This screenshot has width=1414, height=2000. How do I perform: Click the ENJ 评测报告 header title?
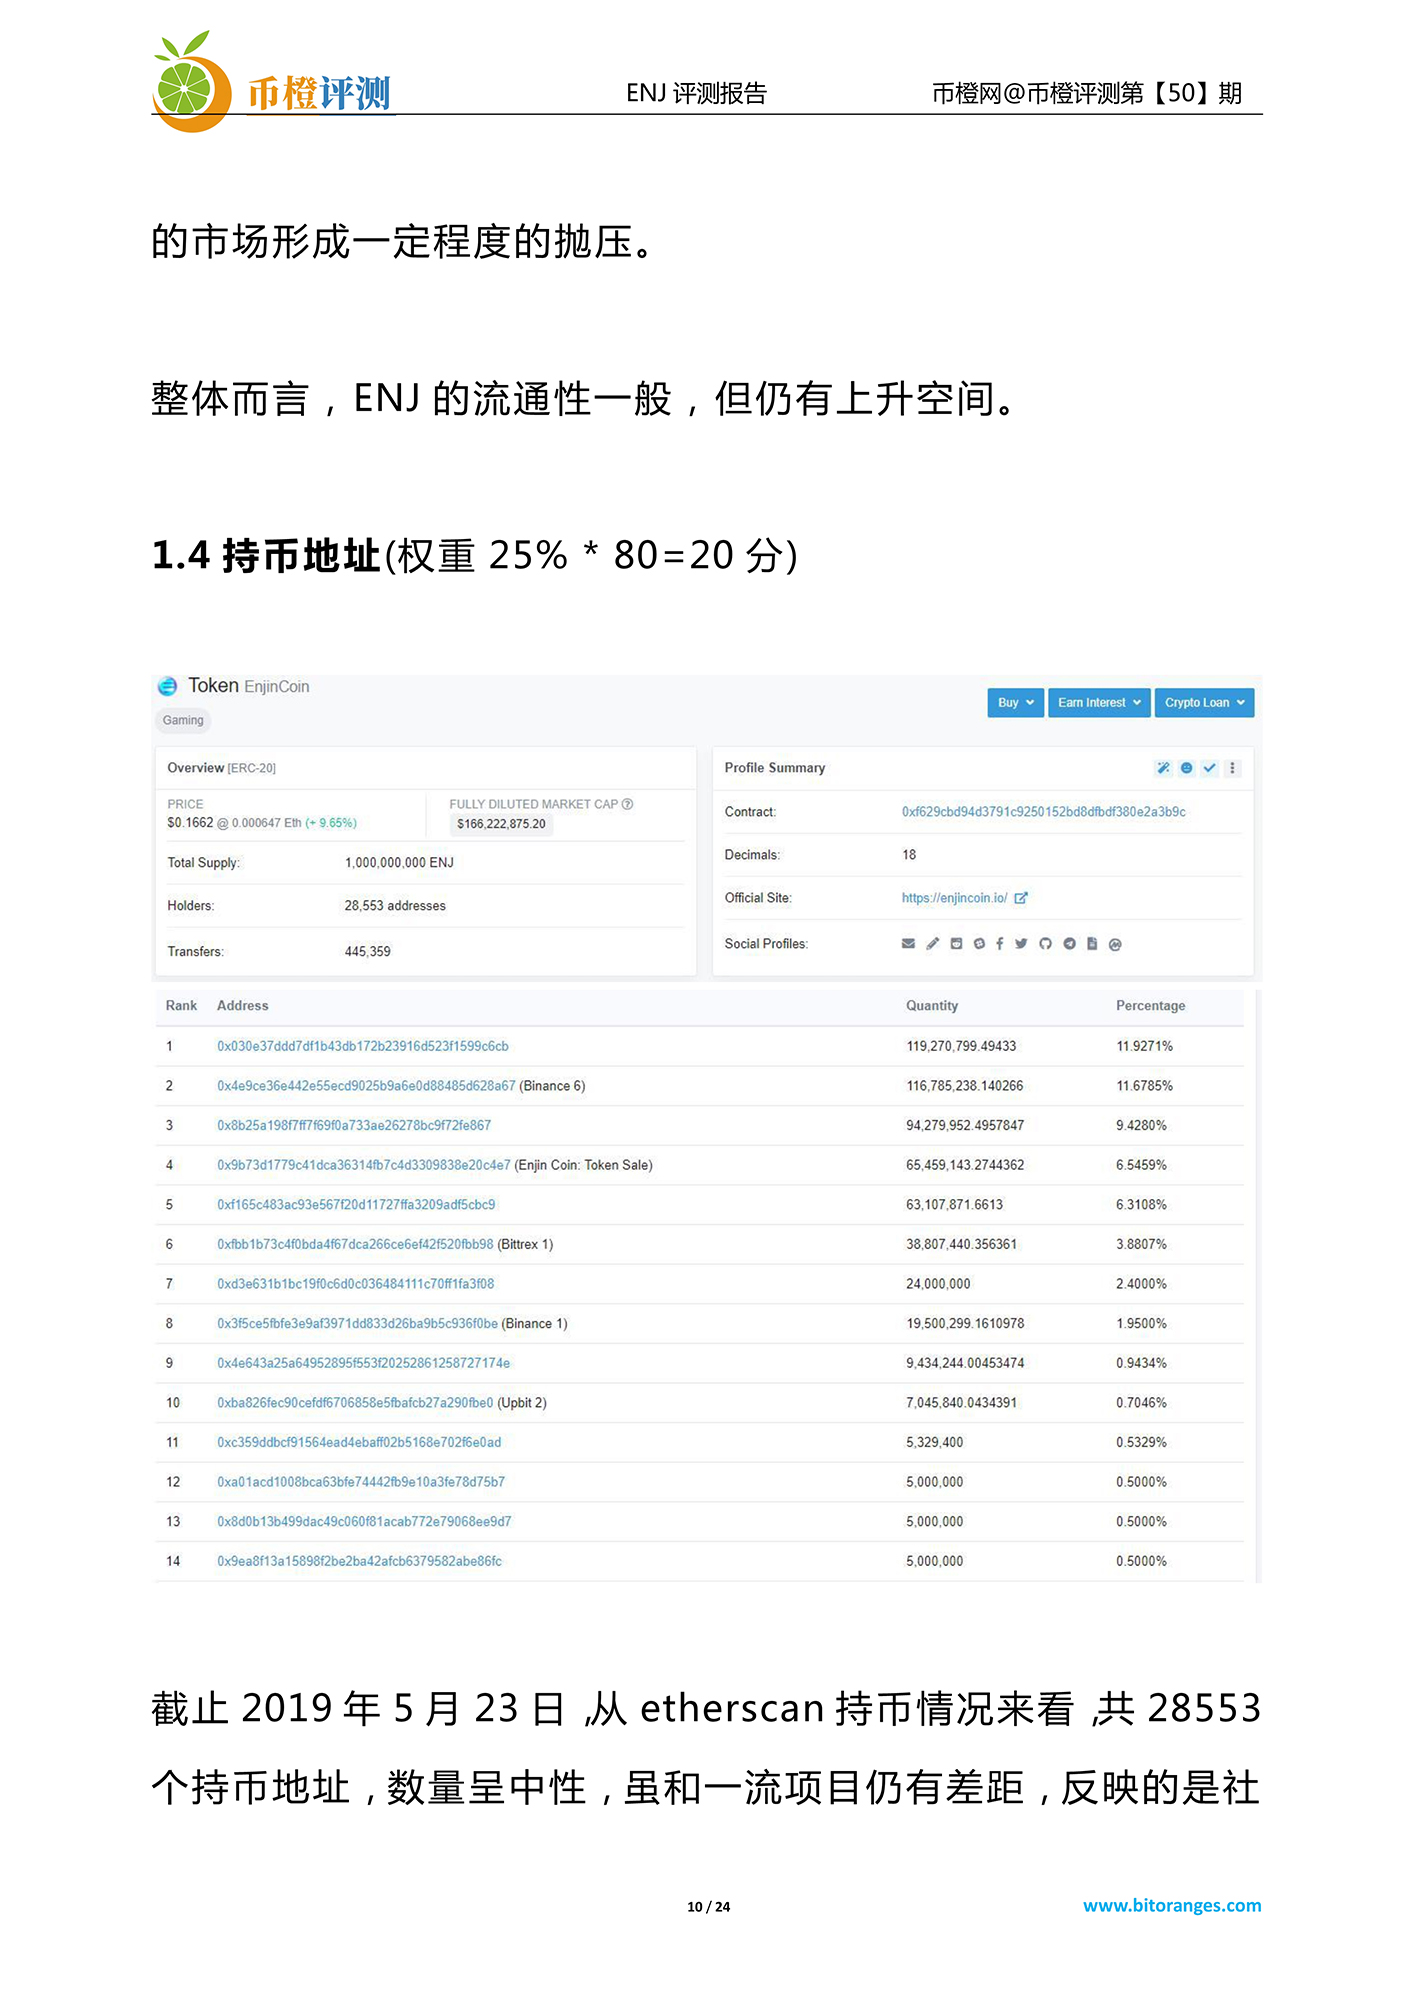click(x=696, y=93)
